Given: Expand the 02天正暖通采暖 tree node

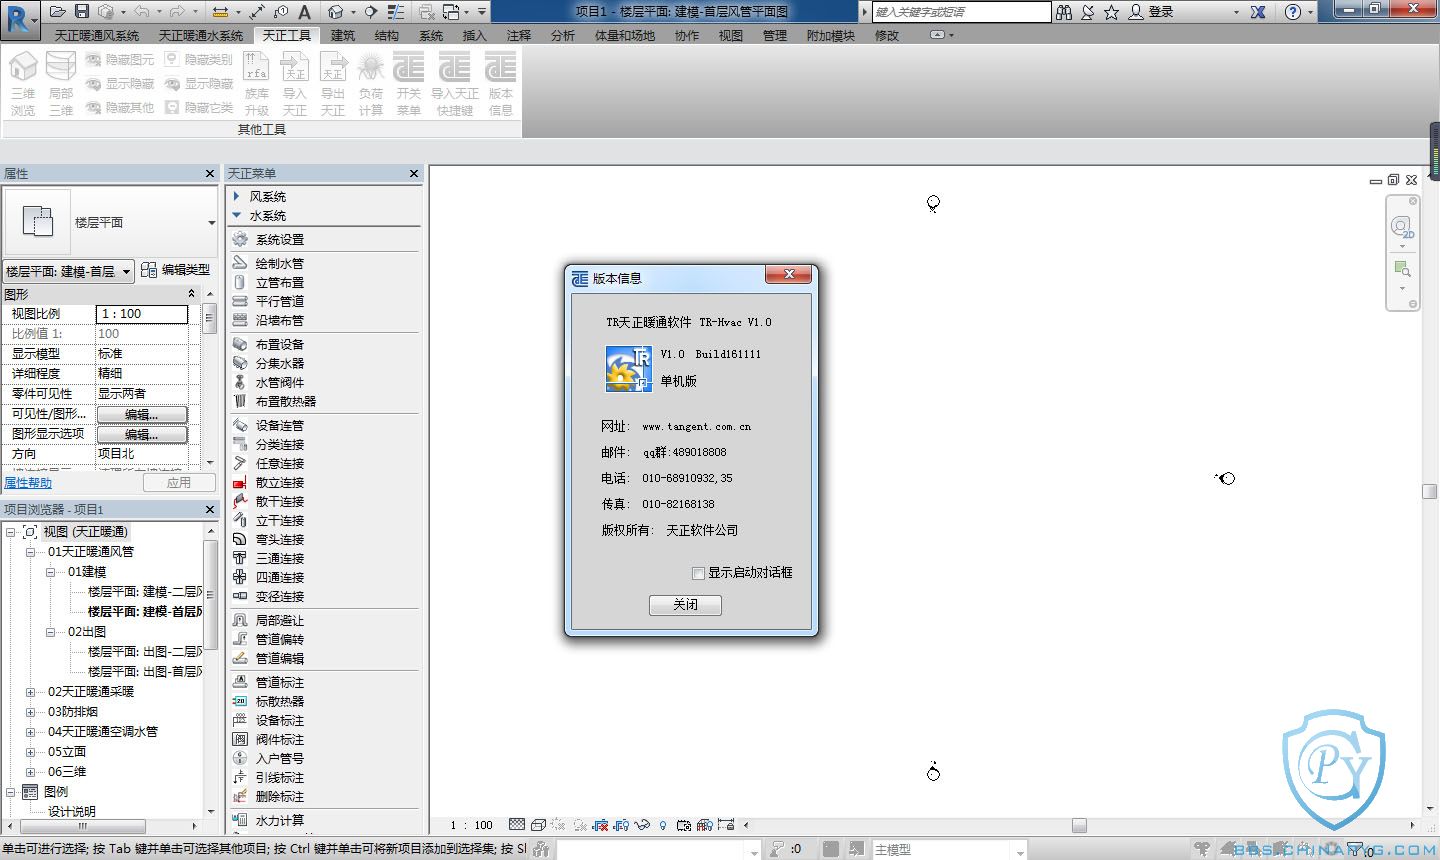Looking at the screenshot, I should [x=31, y=692].
